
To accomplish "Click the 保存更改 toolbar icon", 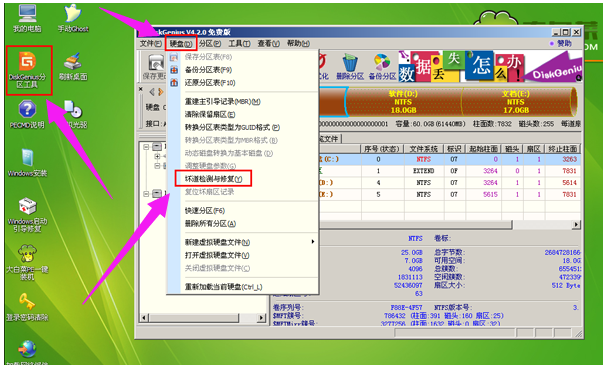I will [155, 66].
